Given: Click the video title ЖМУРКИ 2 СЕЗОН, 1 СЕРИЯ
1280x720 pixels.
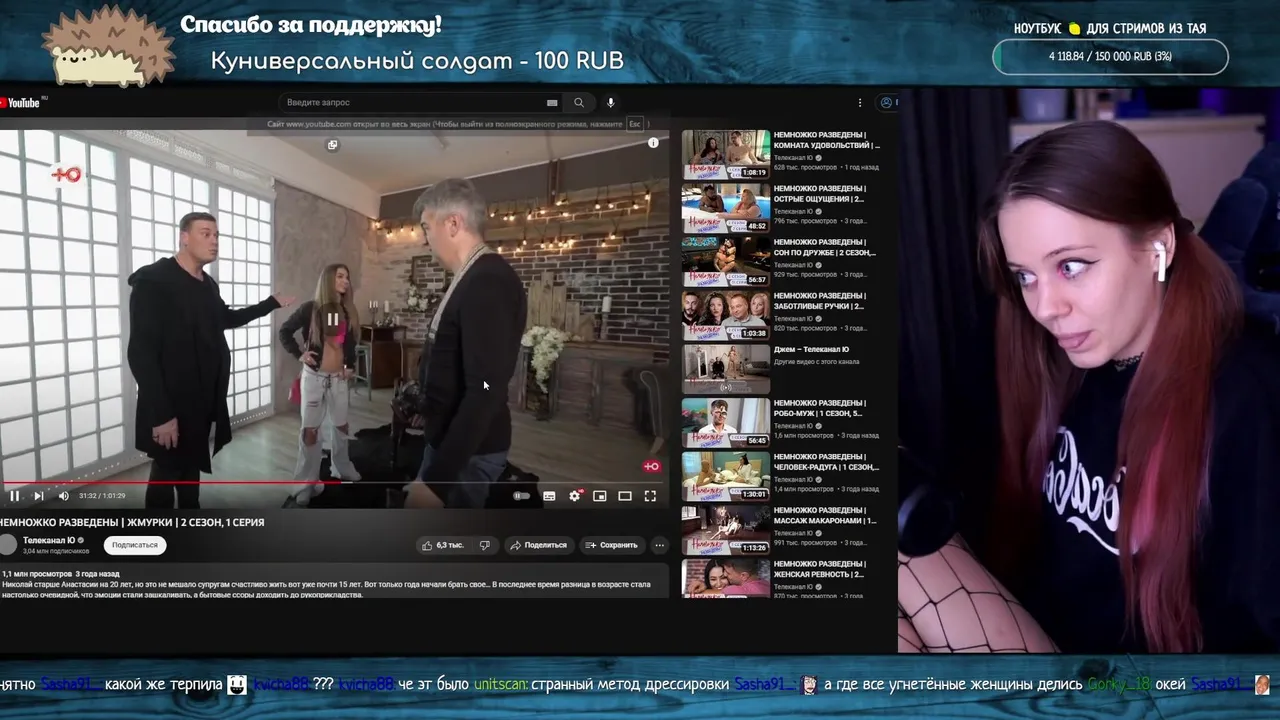Looking at the screenshot, I should point(132,522).
